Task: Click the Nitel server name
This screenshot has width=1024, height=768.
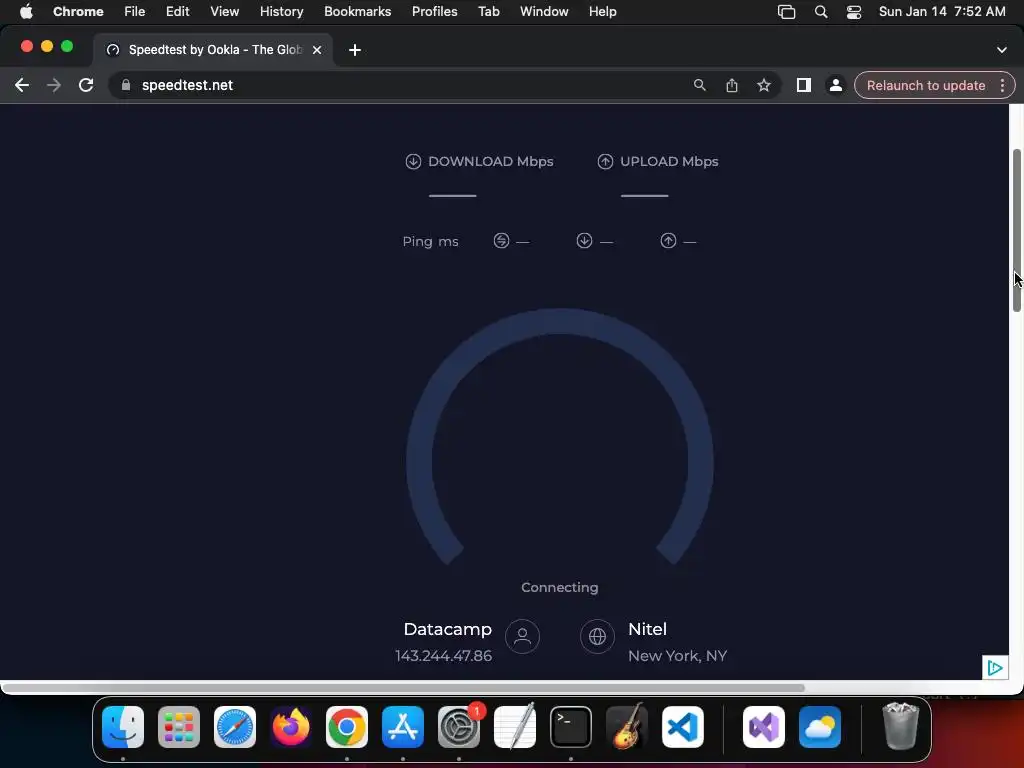Action: (x=647, y=629)
